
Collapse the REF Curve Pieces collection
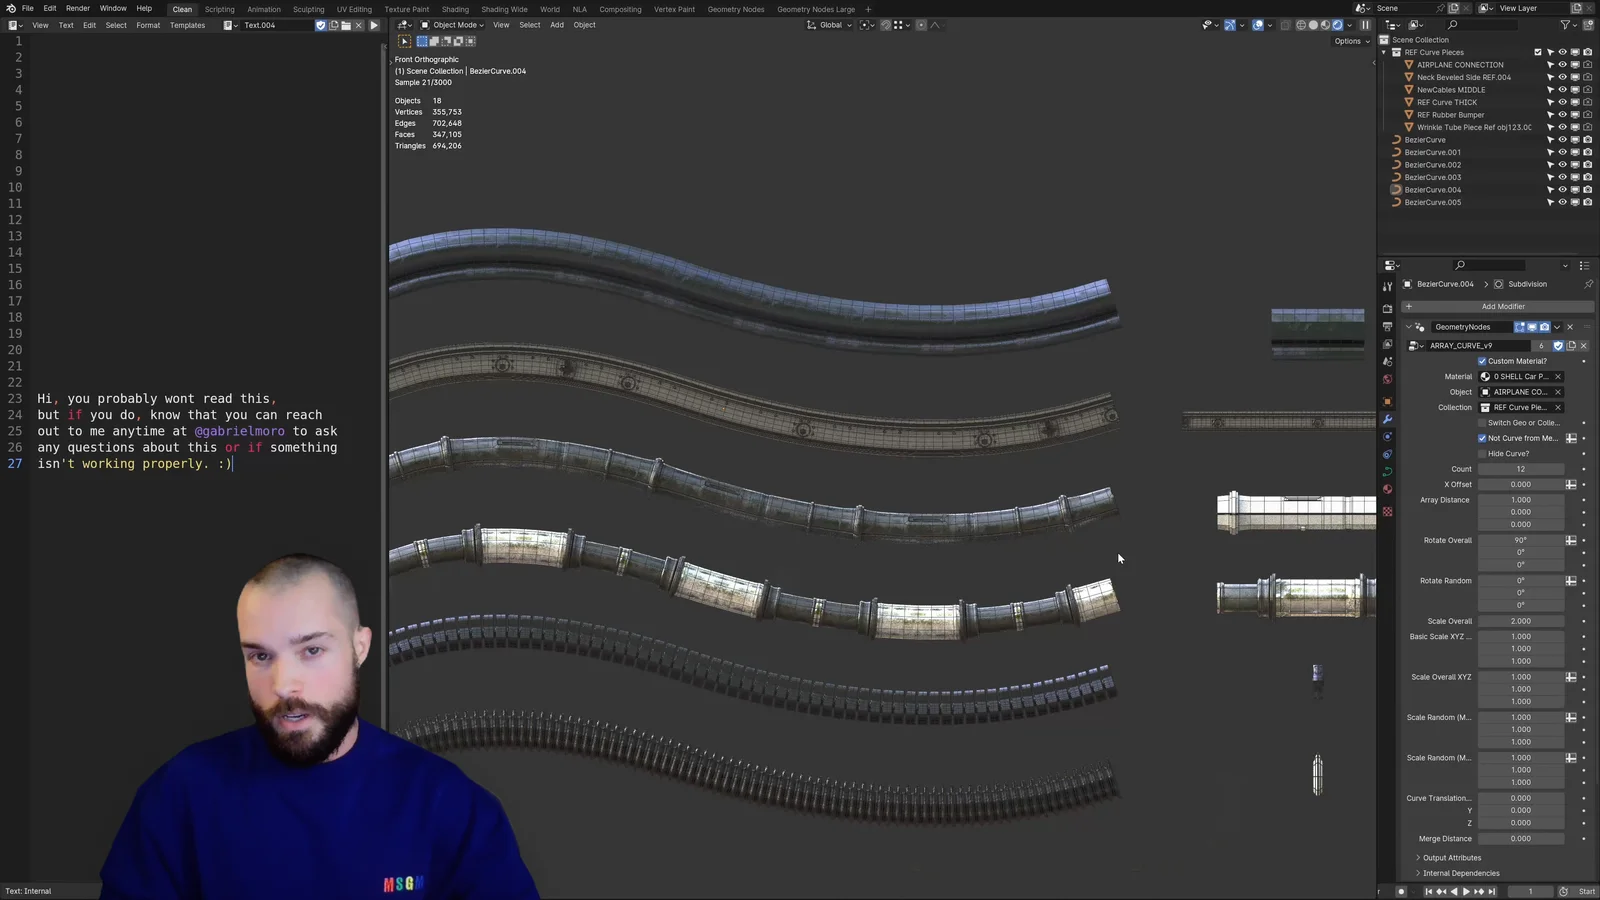1383,52
